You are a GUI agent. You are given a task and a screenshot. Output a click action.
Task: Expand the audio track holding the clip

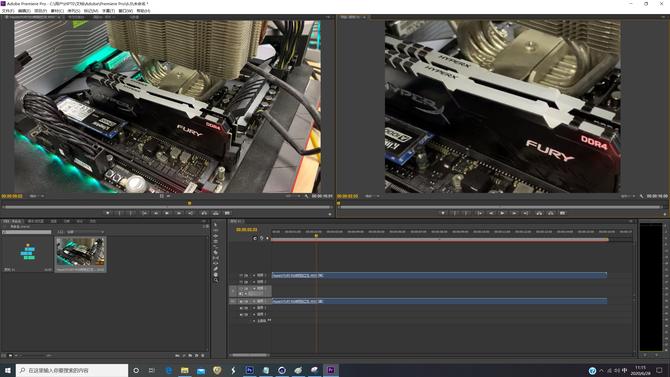[254, 301]
